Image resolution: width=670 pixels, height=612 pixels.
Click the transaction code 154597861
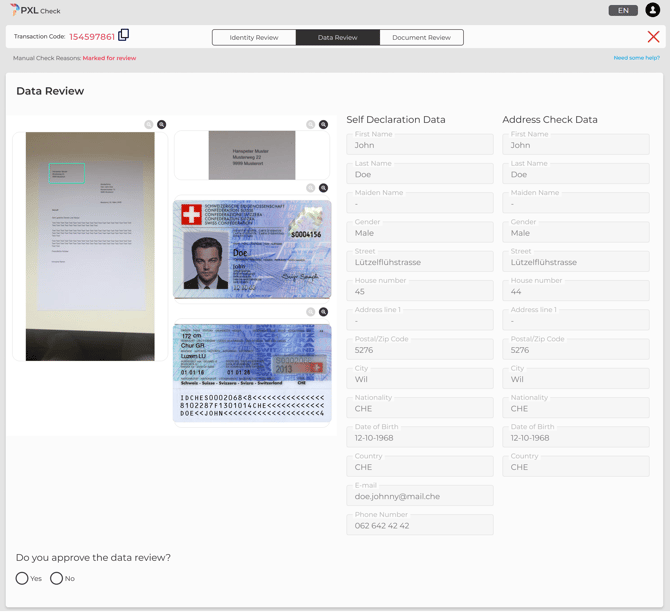[92, 37]
